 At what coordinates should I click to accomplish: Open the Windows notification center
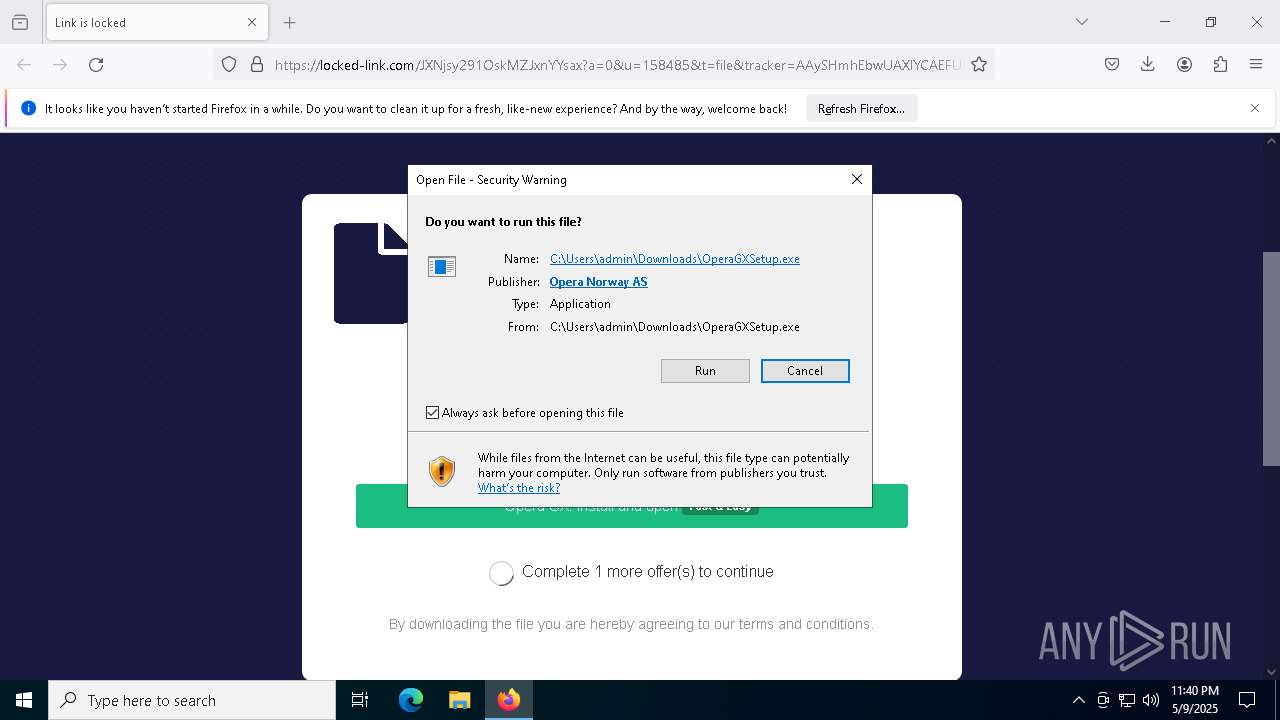1247,700
